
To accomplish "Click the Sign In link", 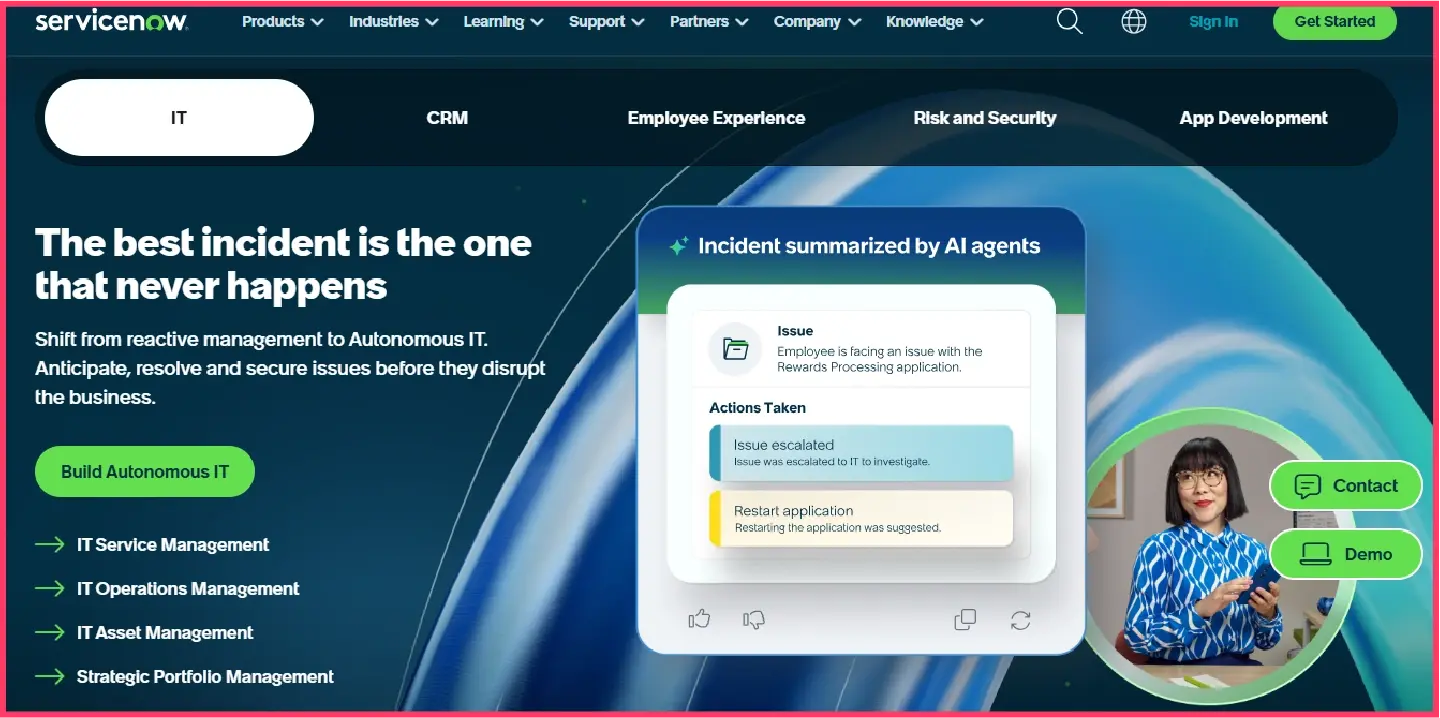I will coord(1214,21).
